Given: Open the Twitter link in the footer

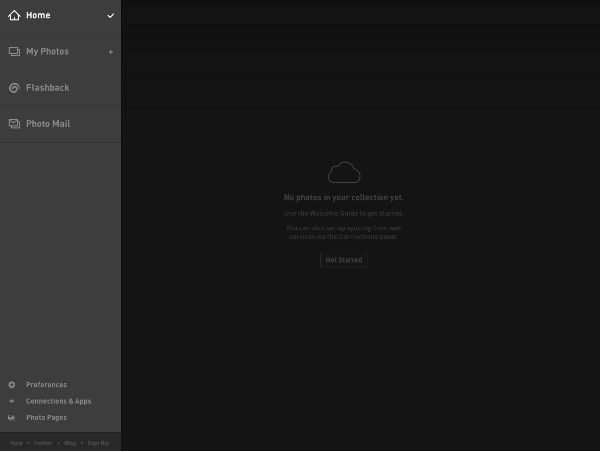Looking at the screenshot, I should point(43,443).
